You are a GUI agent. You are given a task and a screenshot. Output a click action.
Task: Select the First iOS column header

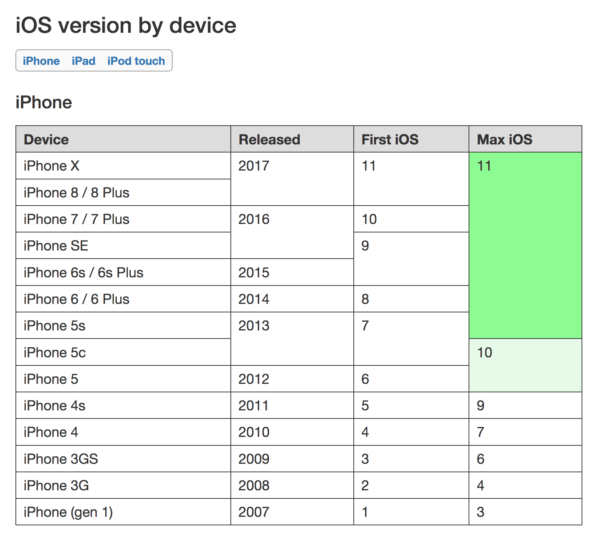(x=389, y=139)
